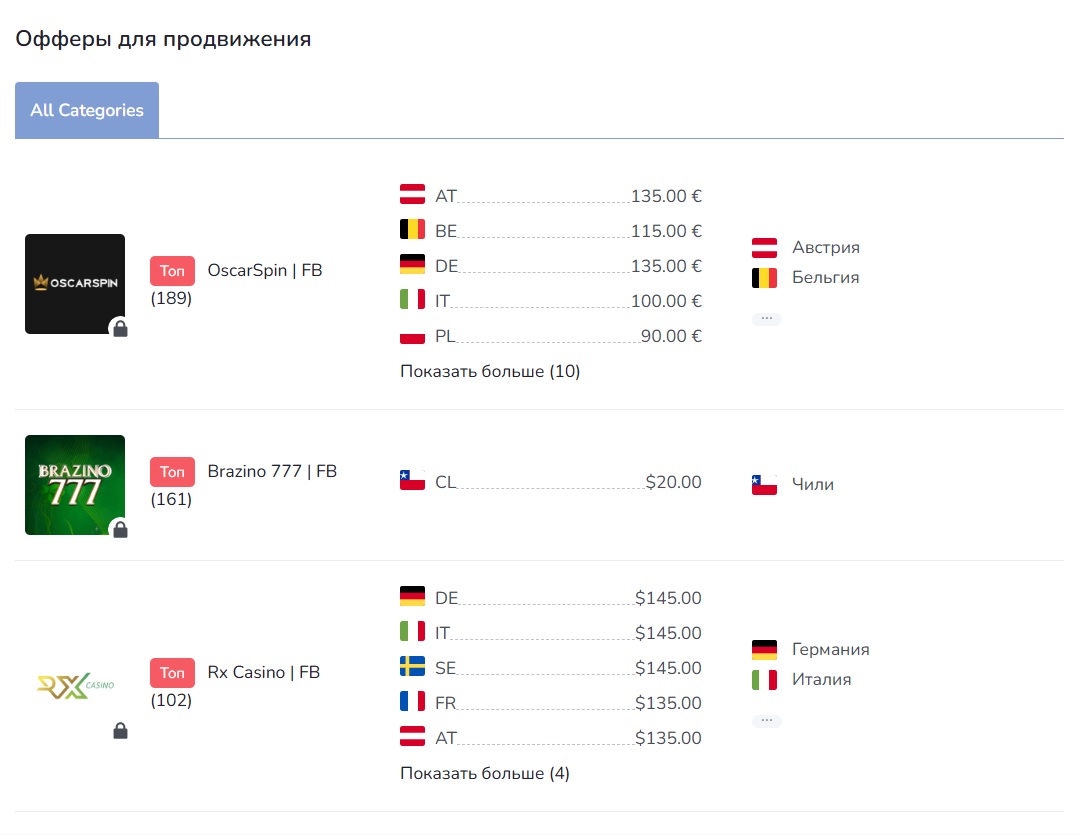Viewport: 1081px width, 835px height.
Task: Open the Brazino 777 | FB offer link
Action: coord(272,472)
